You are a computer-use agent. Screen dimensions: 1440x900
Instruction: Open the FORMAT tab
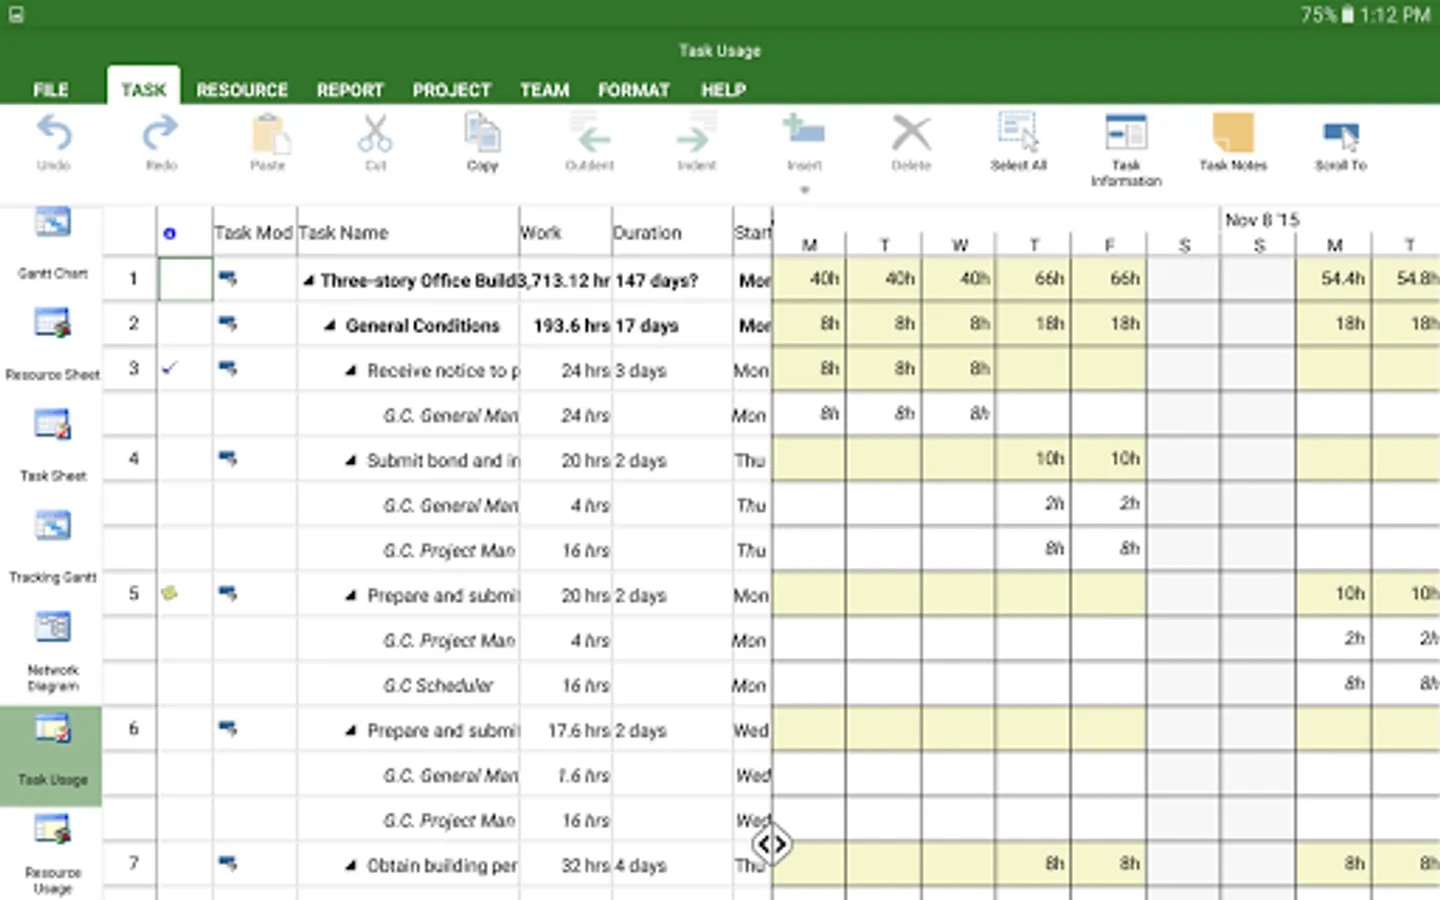[x=634, y=90]
